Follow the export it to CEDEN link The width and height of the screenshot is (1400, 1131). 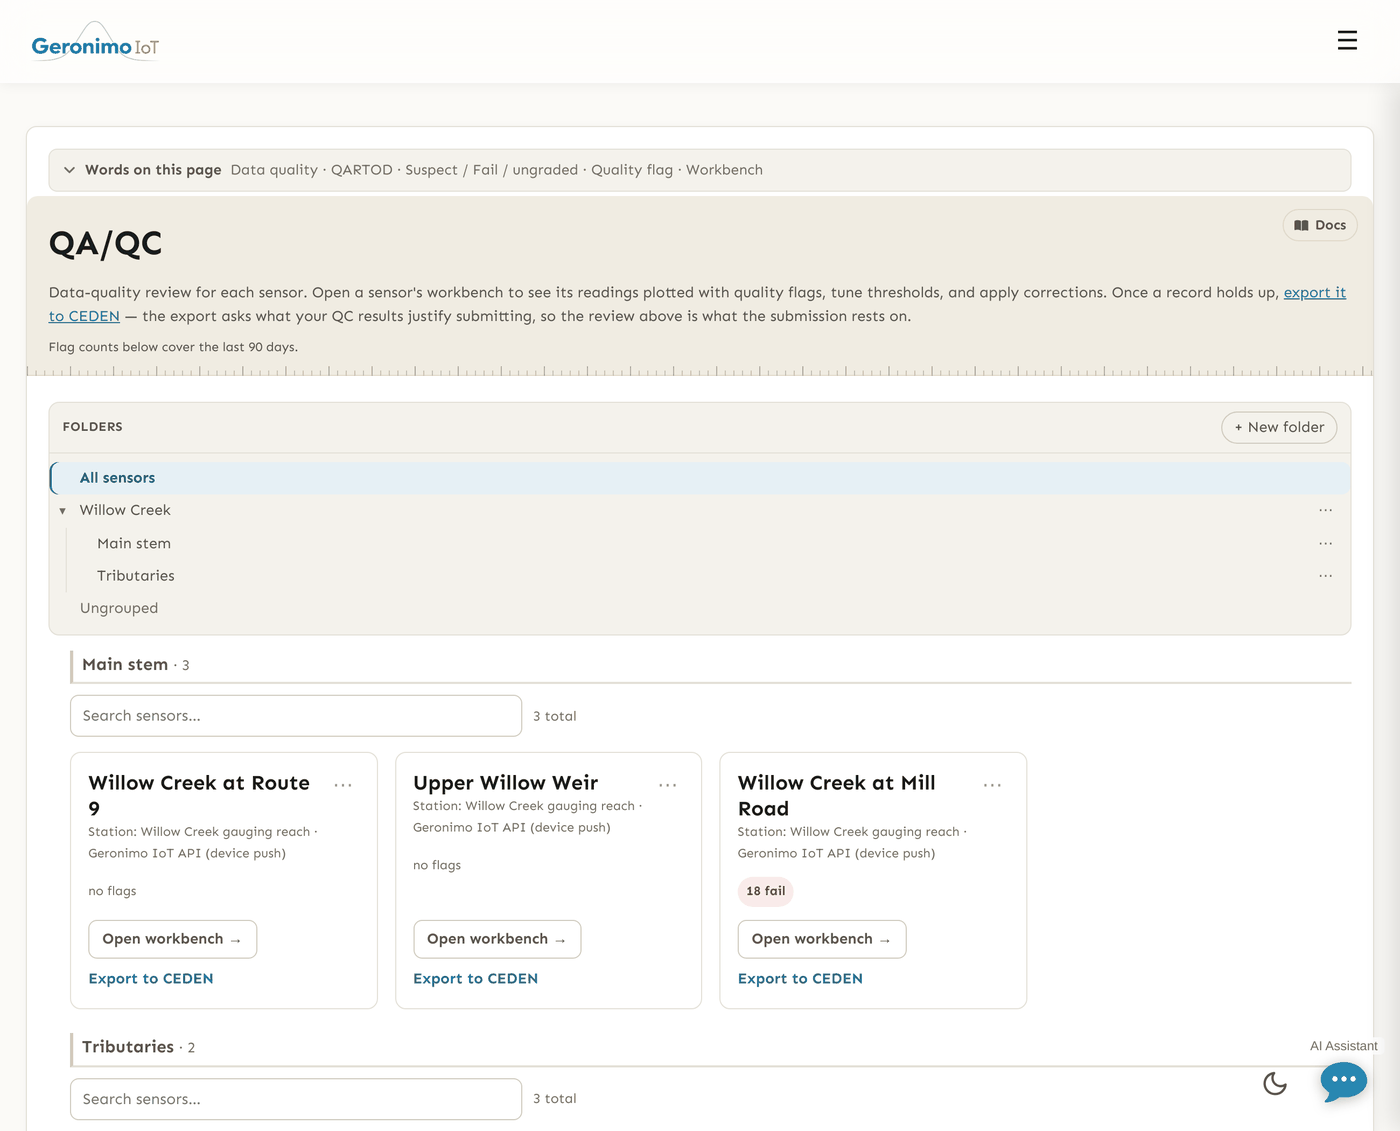point(1314,292)
